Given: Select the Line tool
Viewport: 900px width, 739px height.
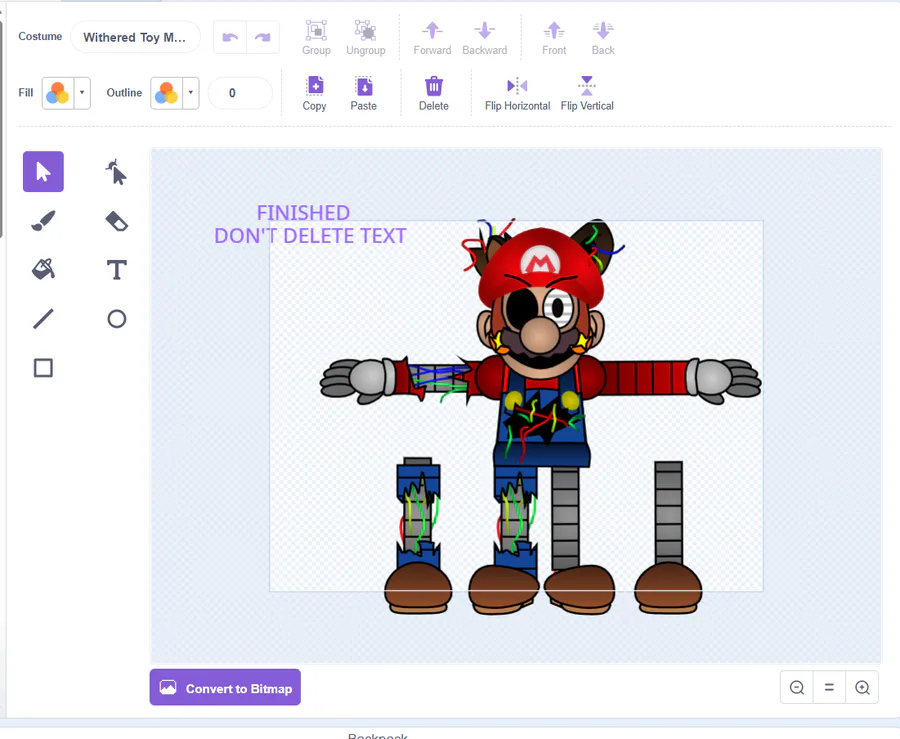Looking at the screenshot, I should click(x=43, y=318).
